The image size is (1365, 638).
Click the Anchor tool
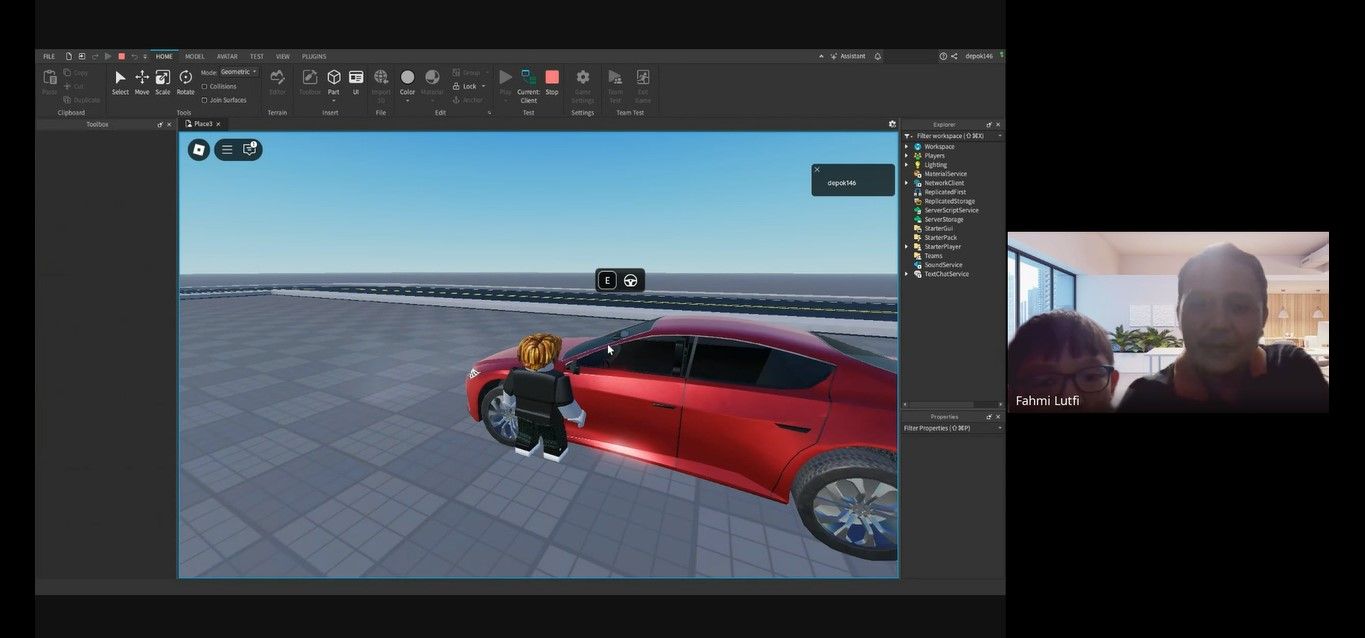(467, 100)
